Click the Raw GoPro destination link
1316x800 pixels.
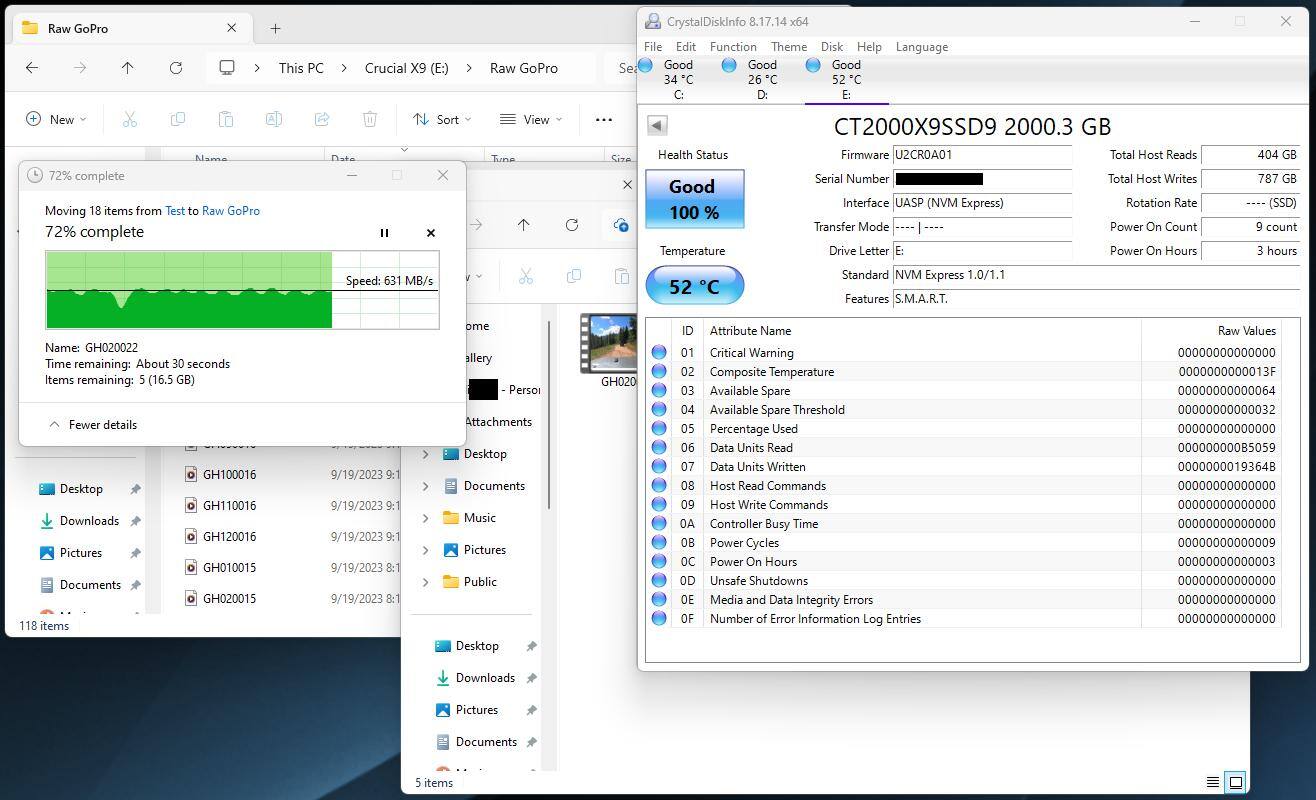coord(230,211)
